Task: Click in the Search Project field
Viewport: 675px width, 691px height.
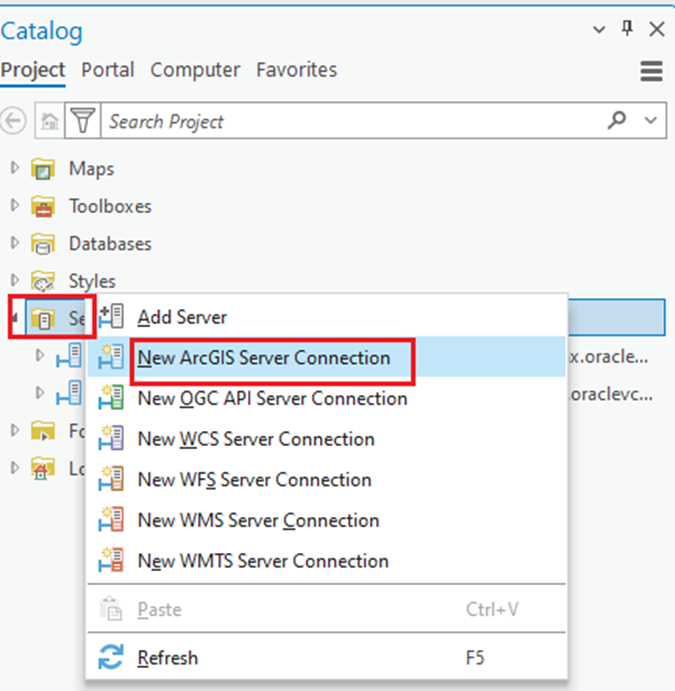Action: pos(352,121)
